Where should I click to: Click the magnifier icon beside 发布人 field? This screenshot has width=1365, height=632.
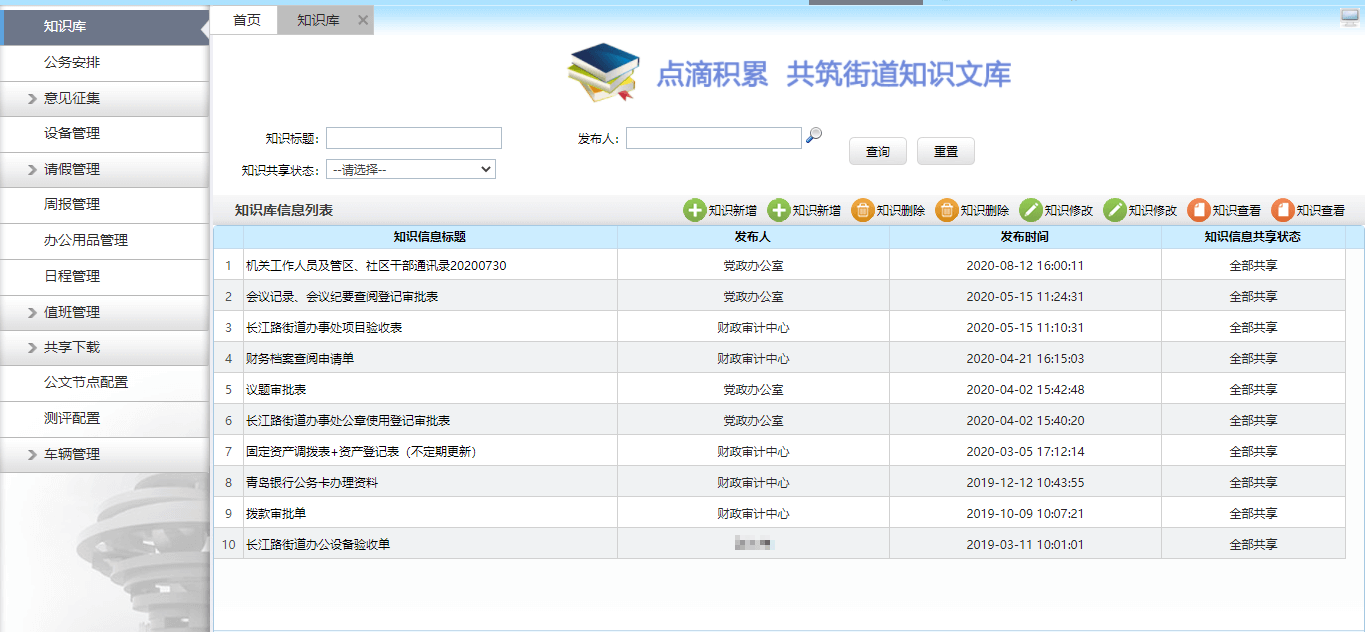pos(814,136)
